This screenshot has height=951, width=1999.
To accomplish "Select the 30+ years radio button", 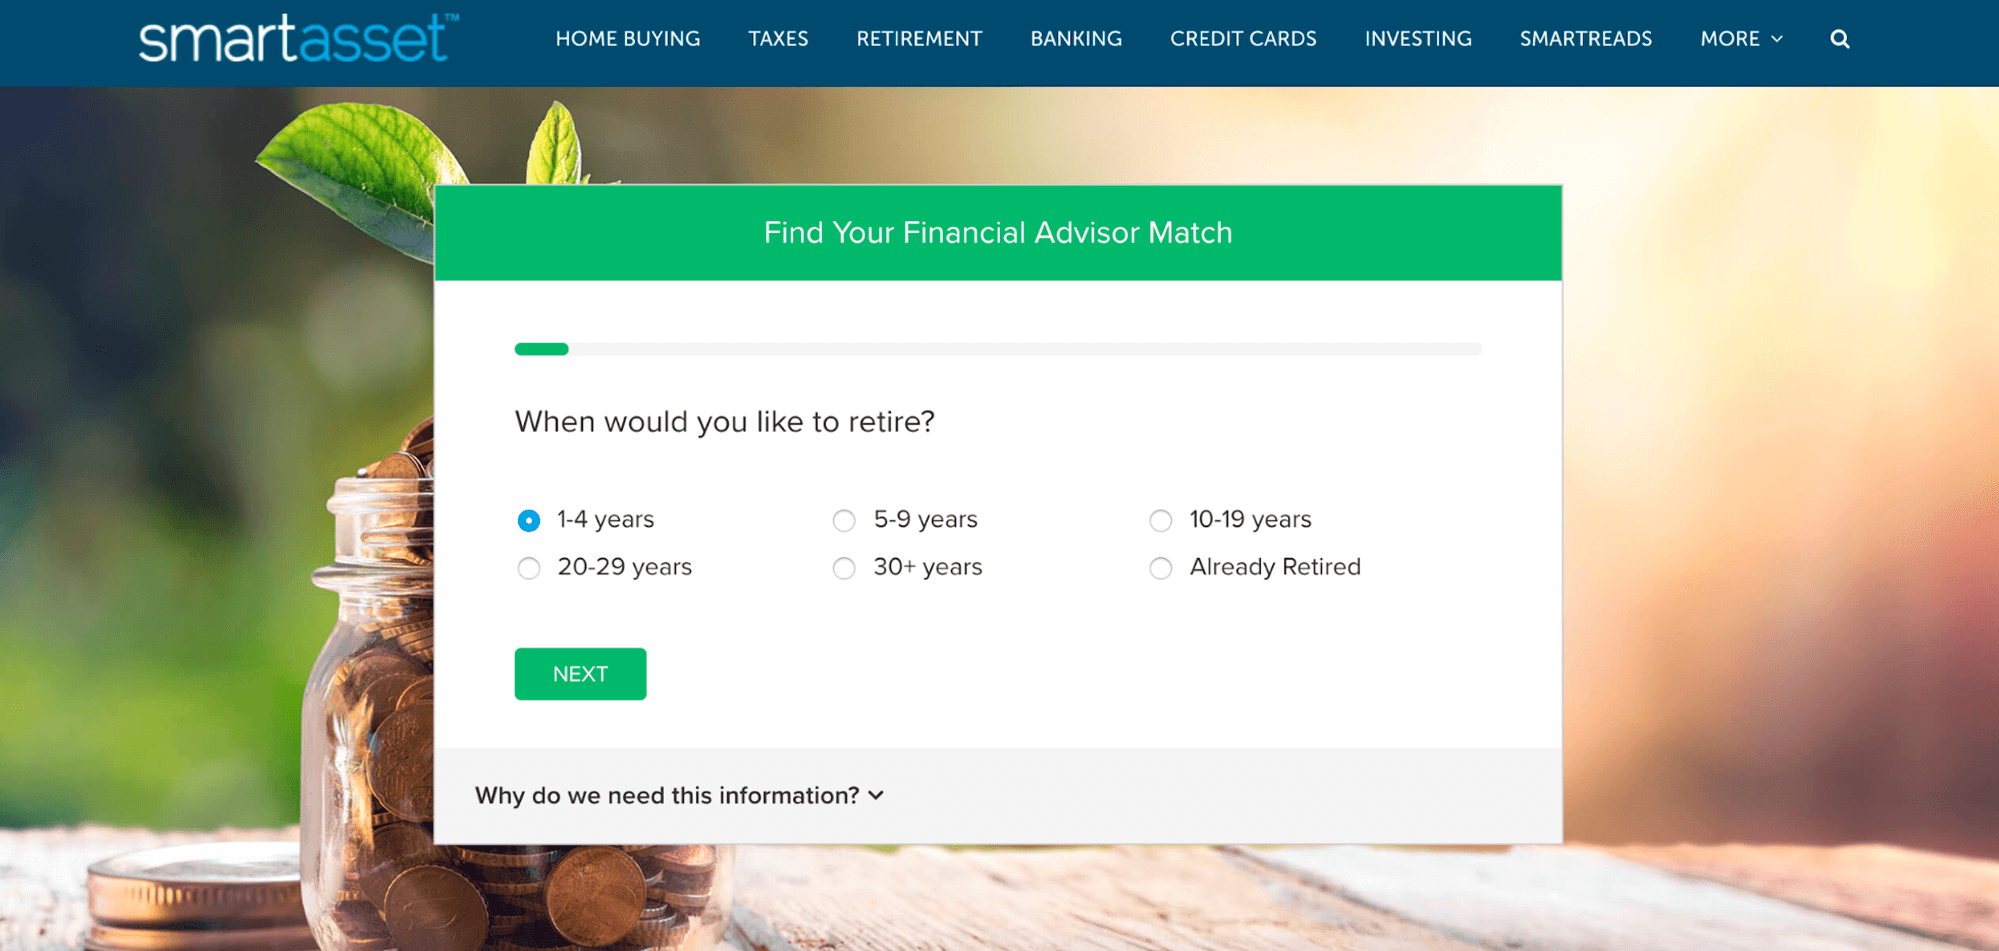I will (x=844, y=568).
